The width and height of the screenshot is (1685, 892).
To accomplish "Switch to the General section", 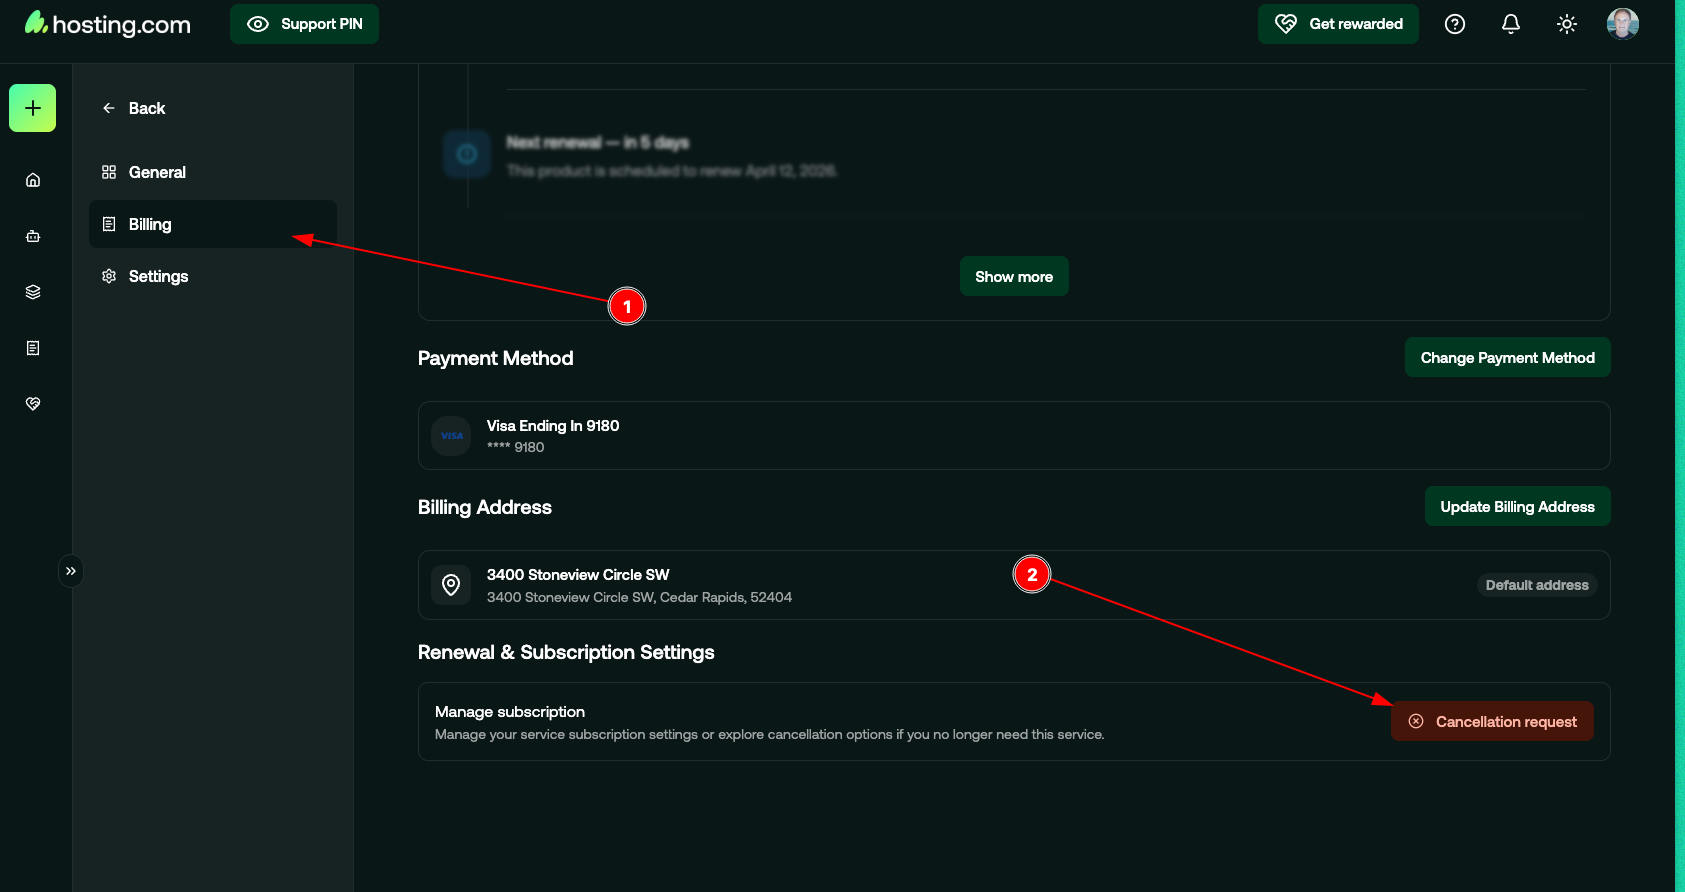I will (157, 172).
